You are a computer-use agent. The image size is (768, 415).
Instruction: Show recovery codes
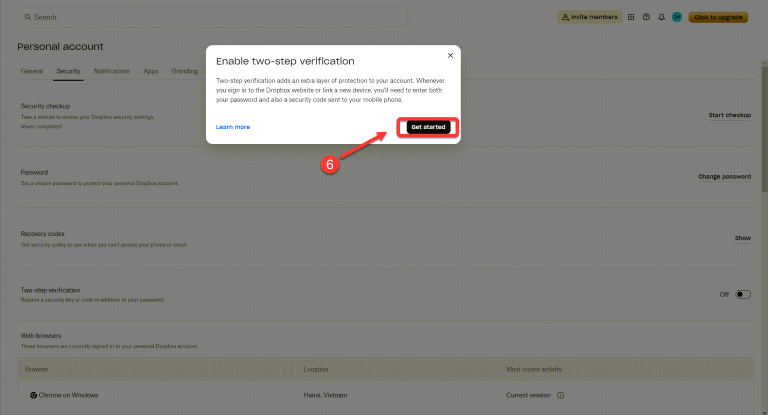click(x=743, y=238)
